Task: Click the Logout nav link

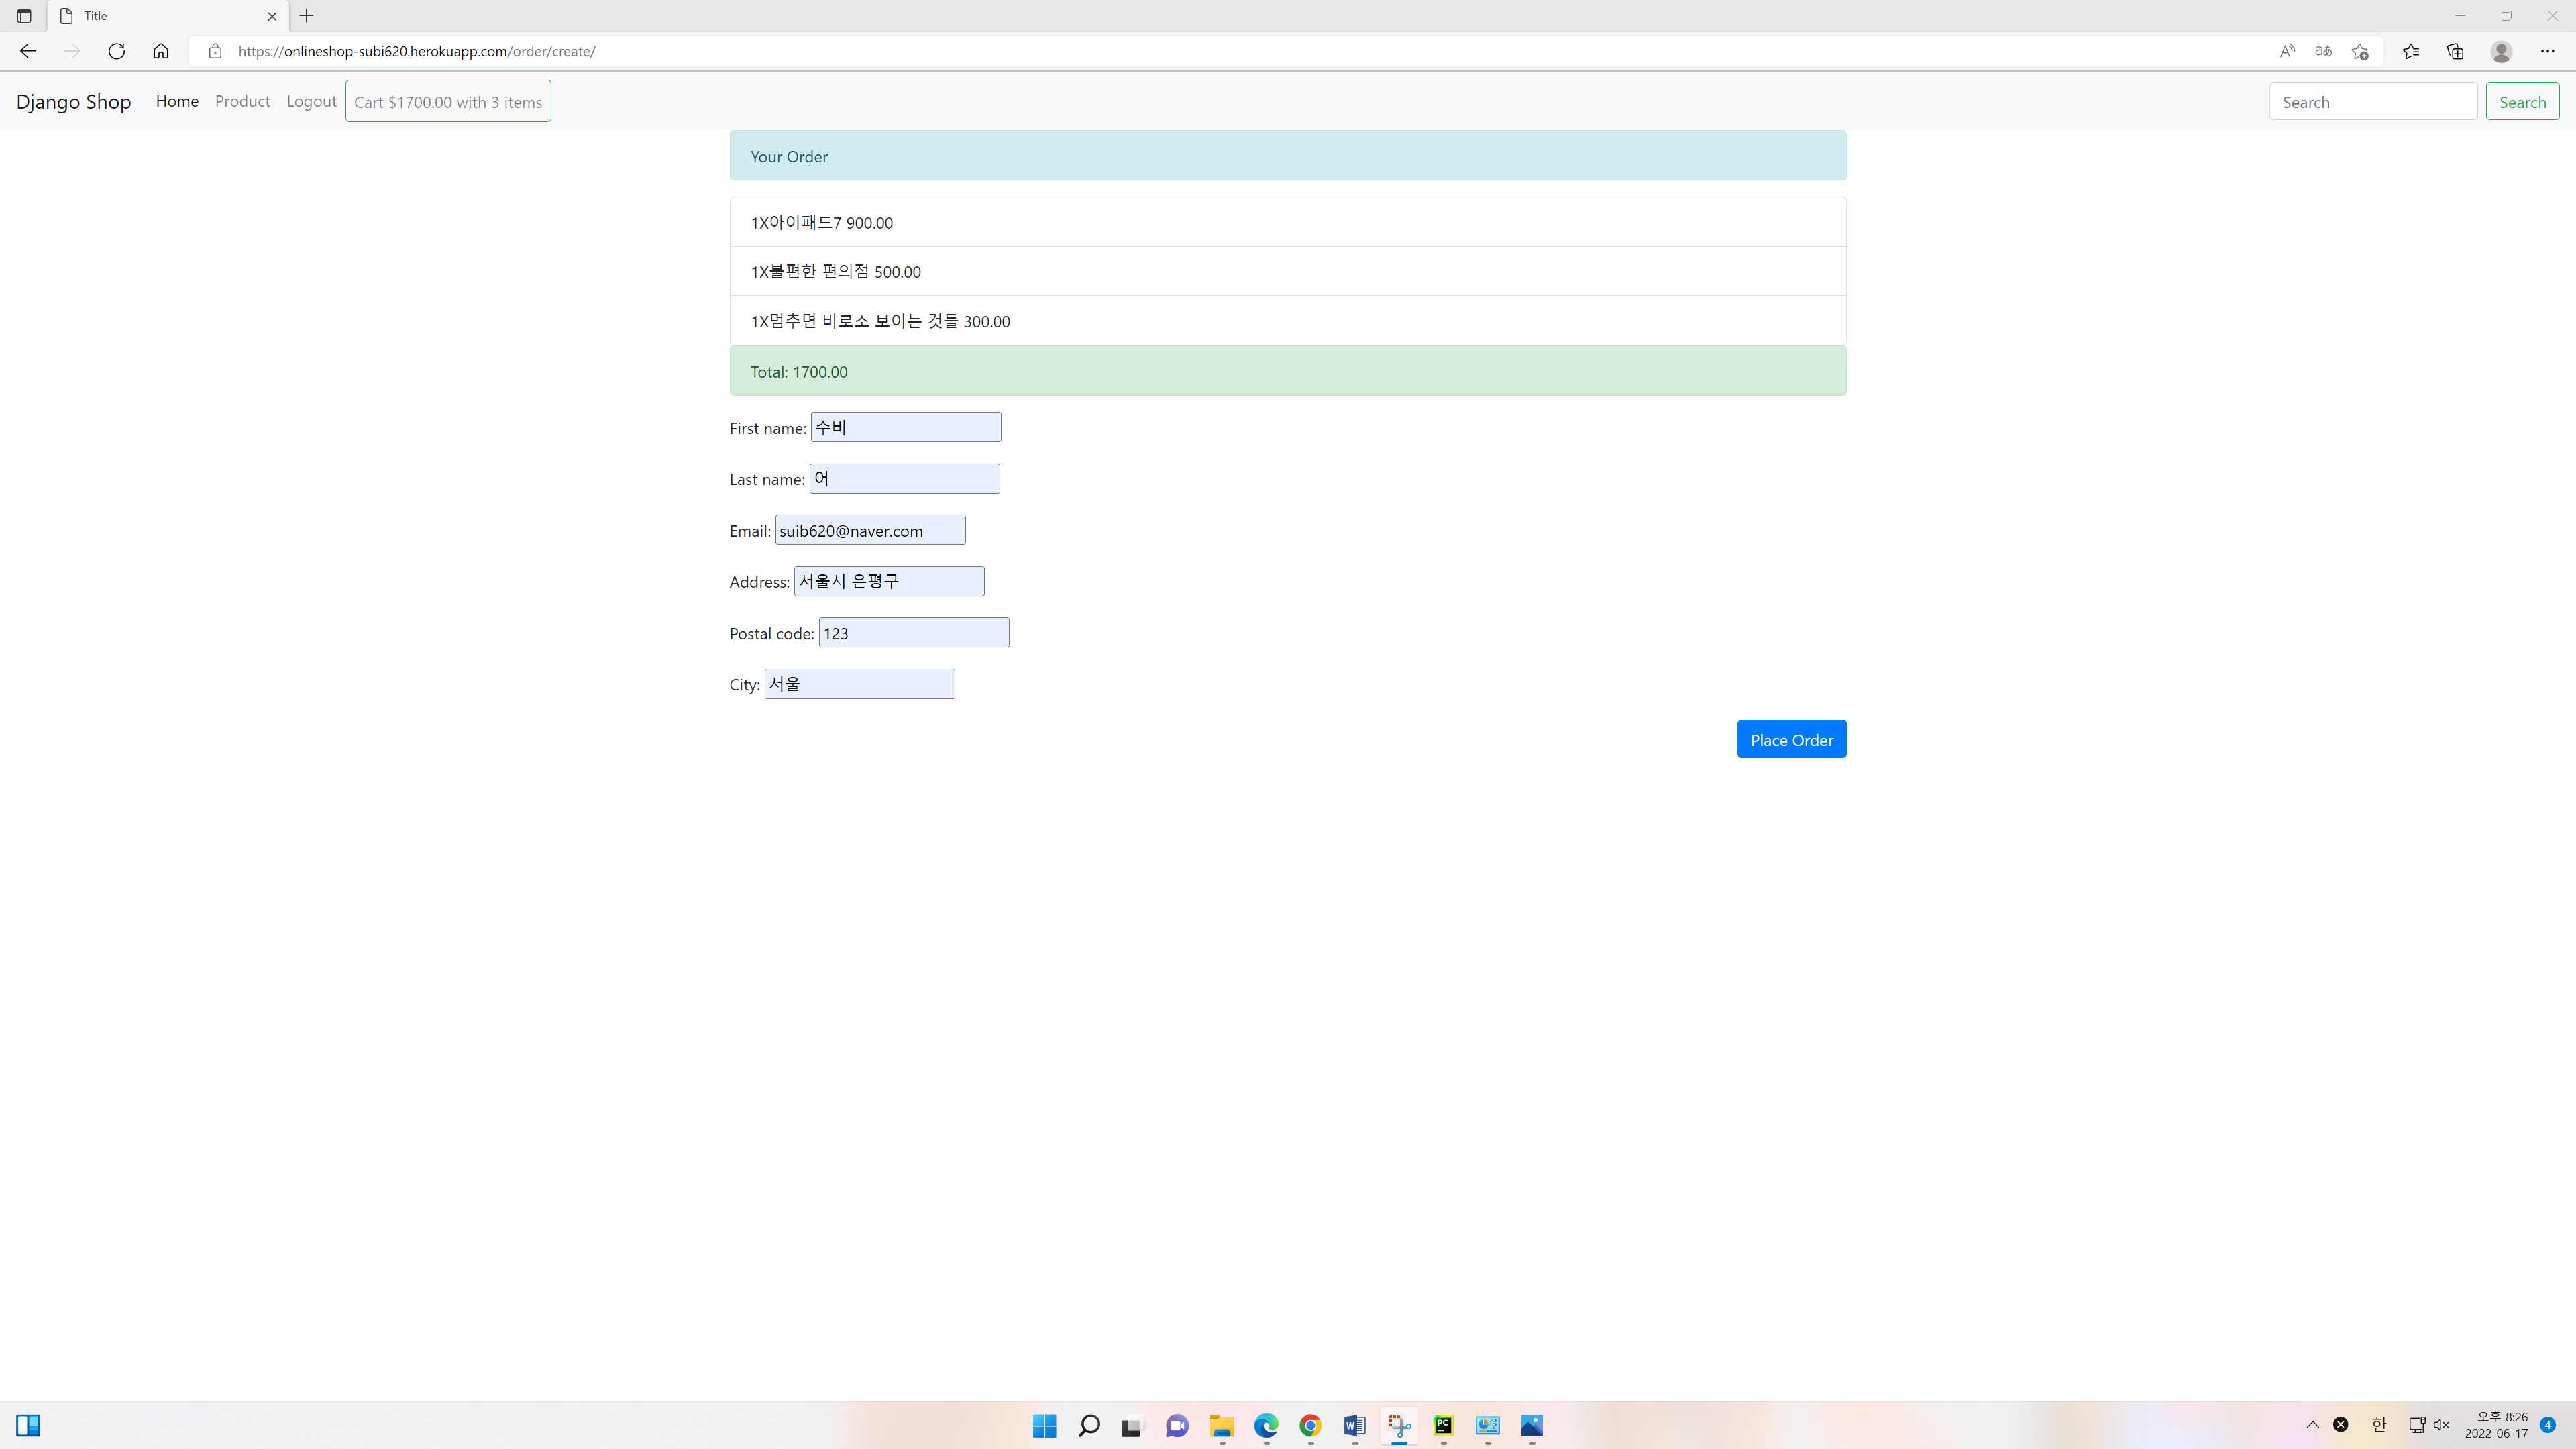Action: (x=311, y=101)
